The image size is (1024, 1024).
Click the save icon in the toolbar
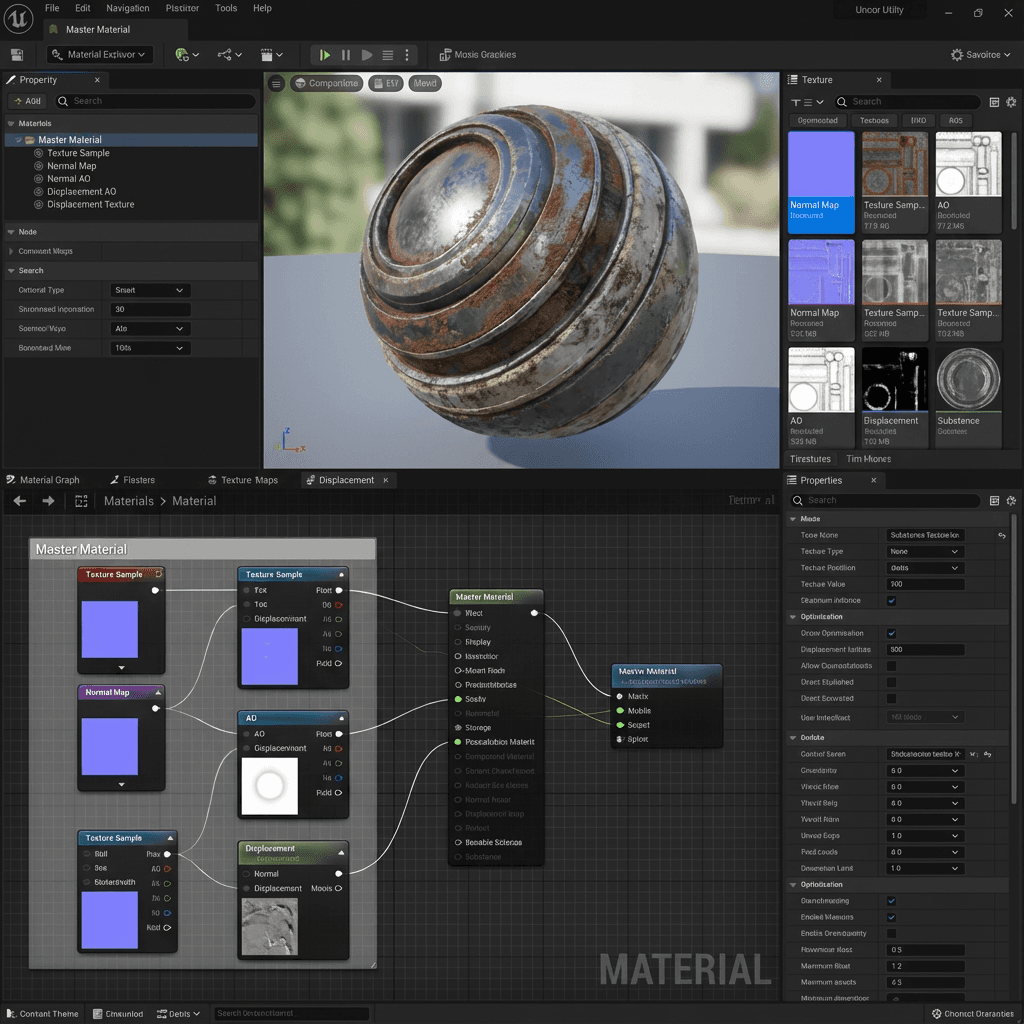(x=17, y=55)
